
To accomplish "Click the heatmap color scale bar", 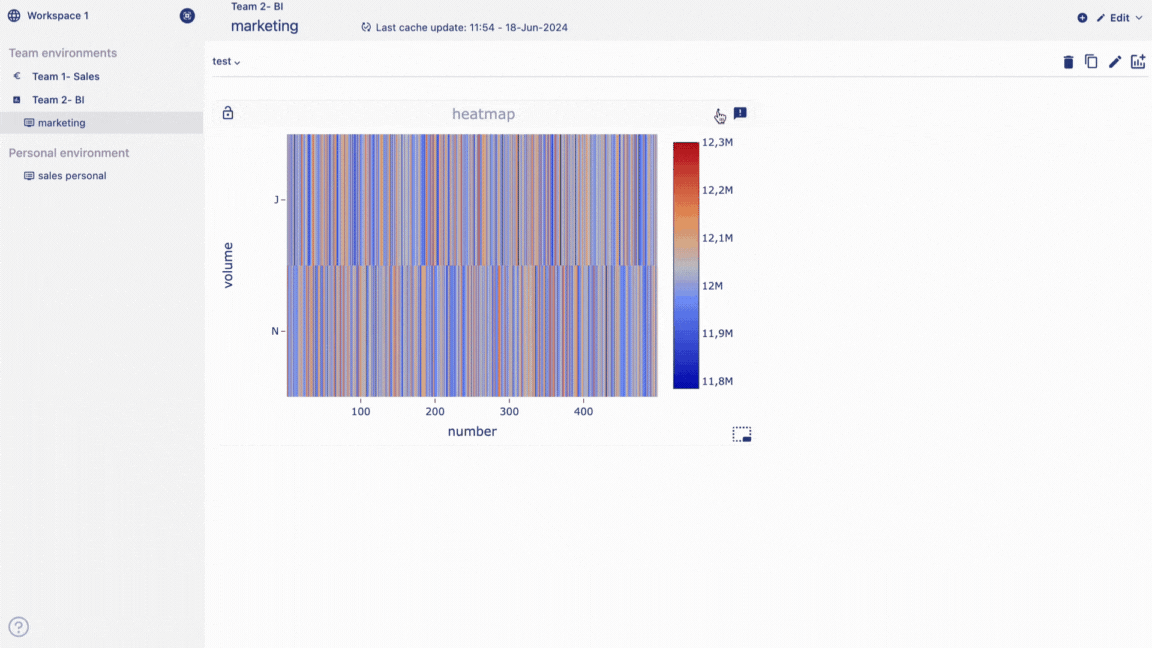I will 685,265.
